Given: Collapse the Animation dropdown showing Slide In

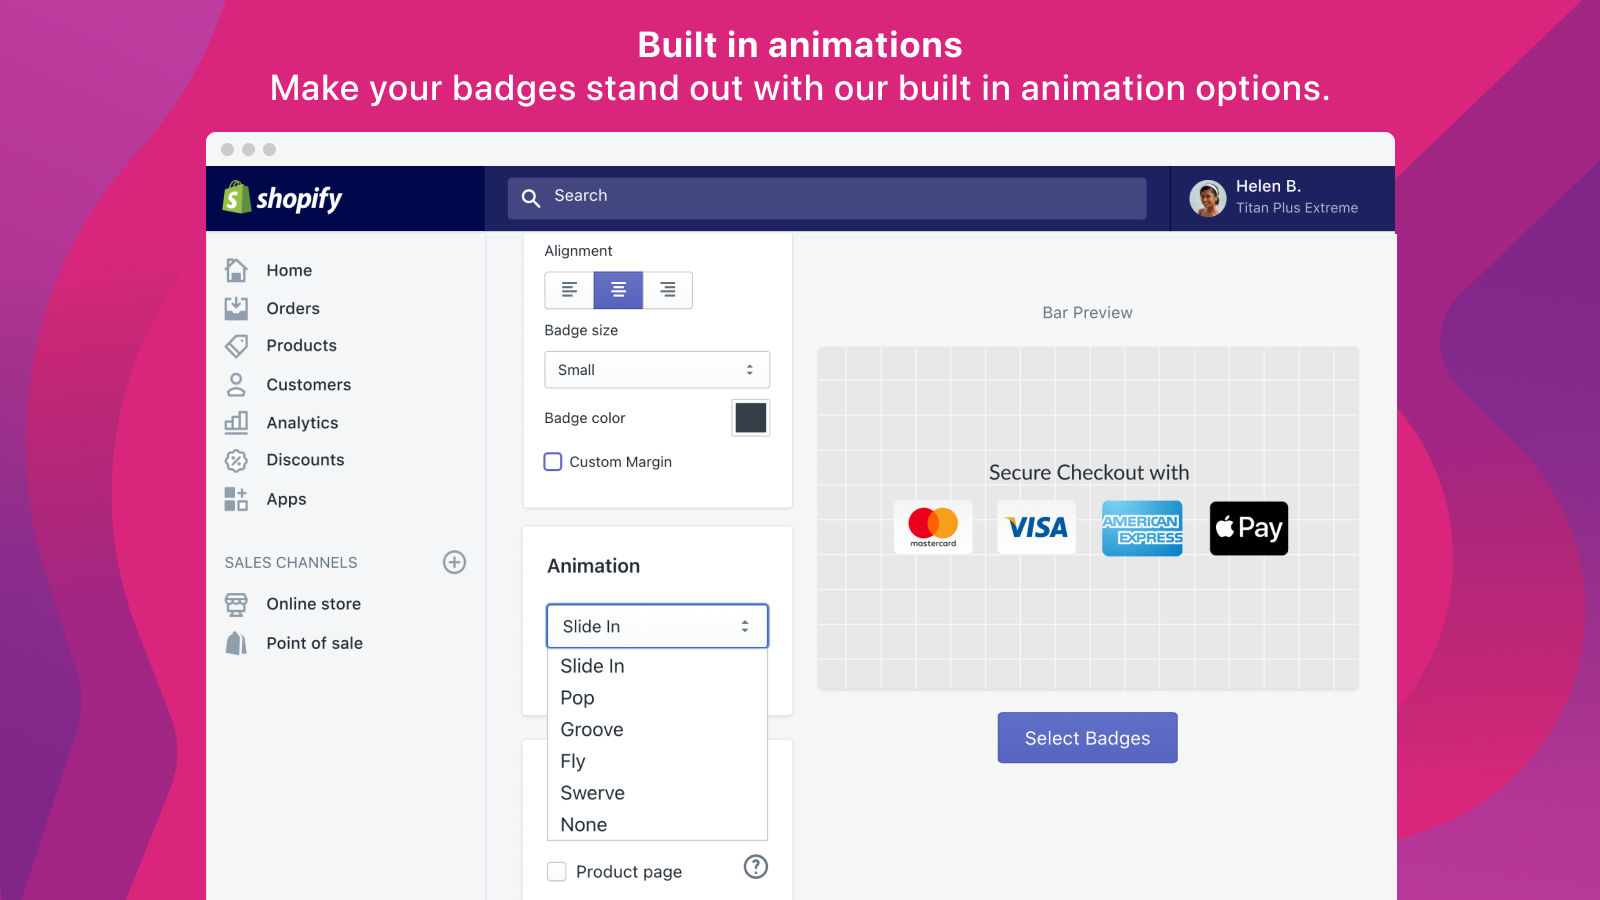Looking at the screenshot, I should click(657, 626).
